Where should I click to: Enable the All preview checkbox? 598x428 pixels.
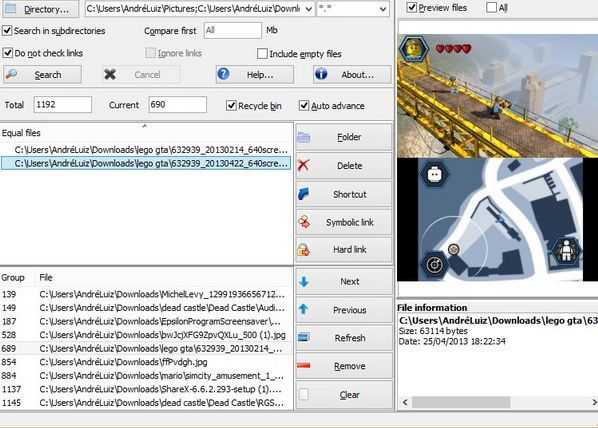[492, 8]
